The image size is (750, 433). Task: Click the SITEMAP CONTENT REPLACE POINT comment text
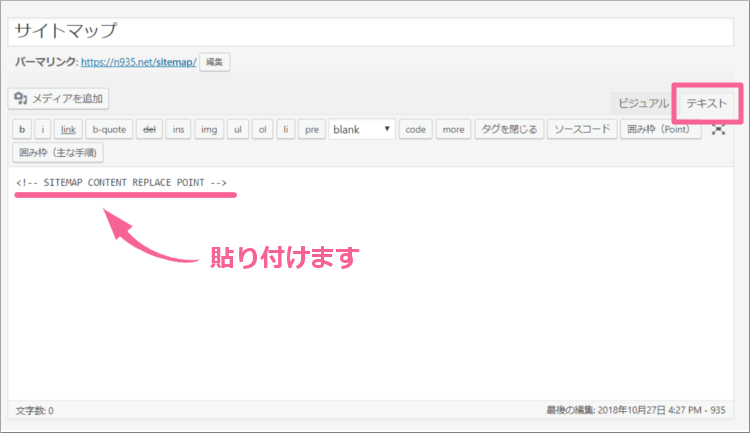coord(121,182)
